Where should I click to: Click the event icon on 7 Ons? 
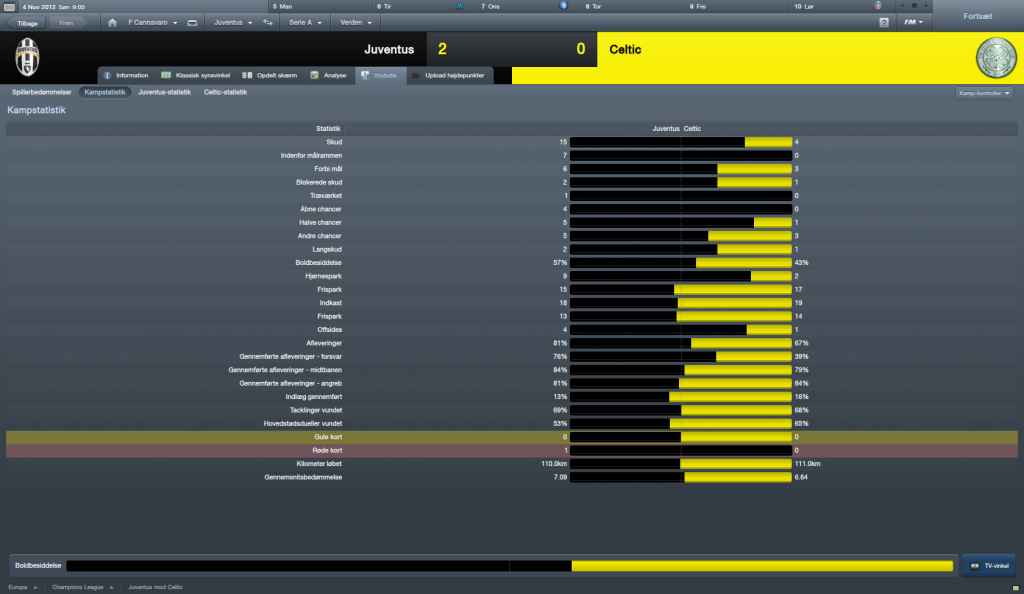[563, 6]
